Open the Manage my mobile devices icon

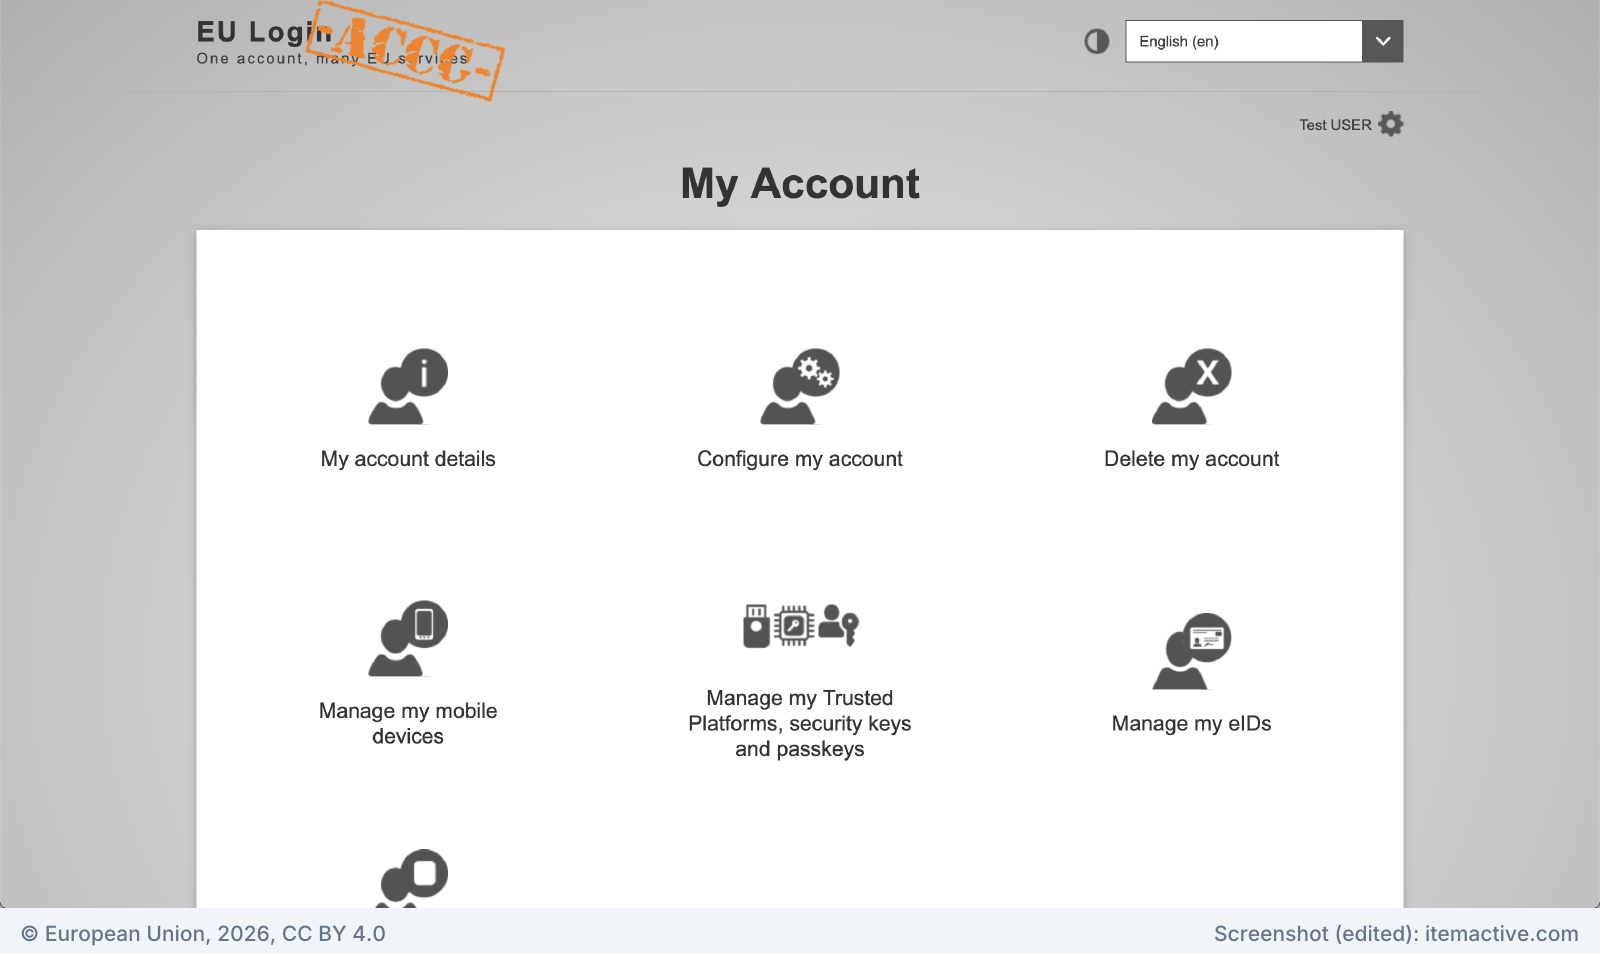pos(408,639)
